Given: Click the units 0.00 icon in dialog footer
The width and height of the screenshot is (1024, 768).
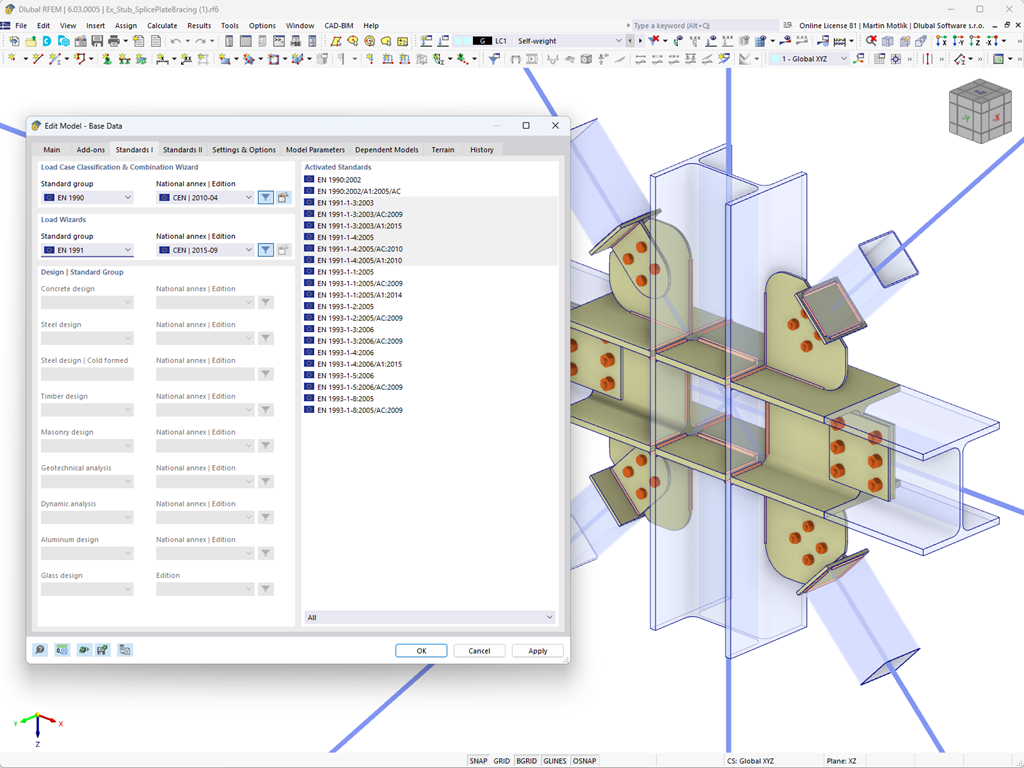Looking at the screenshot, I should click(62, 650).
